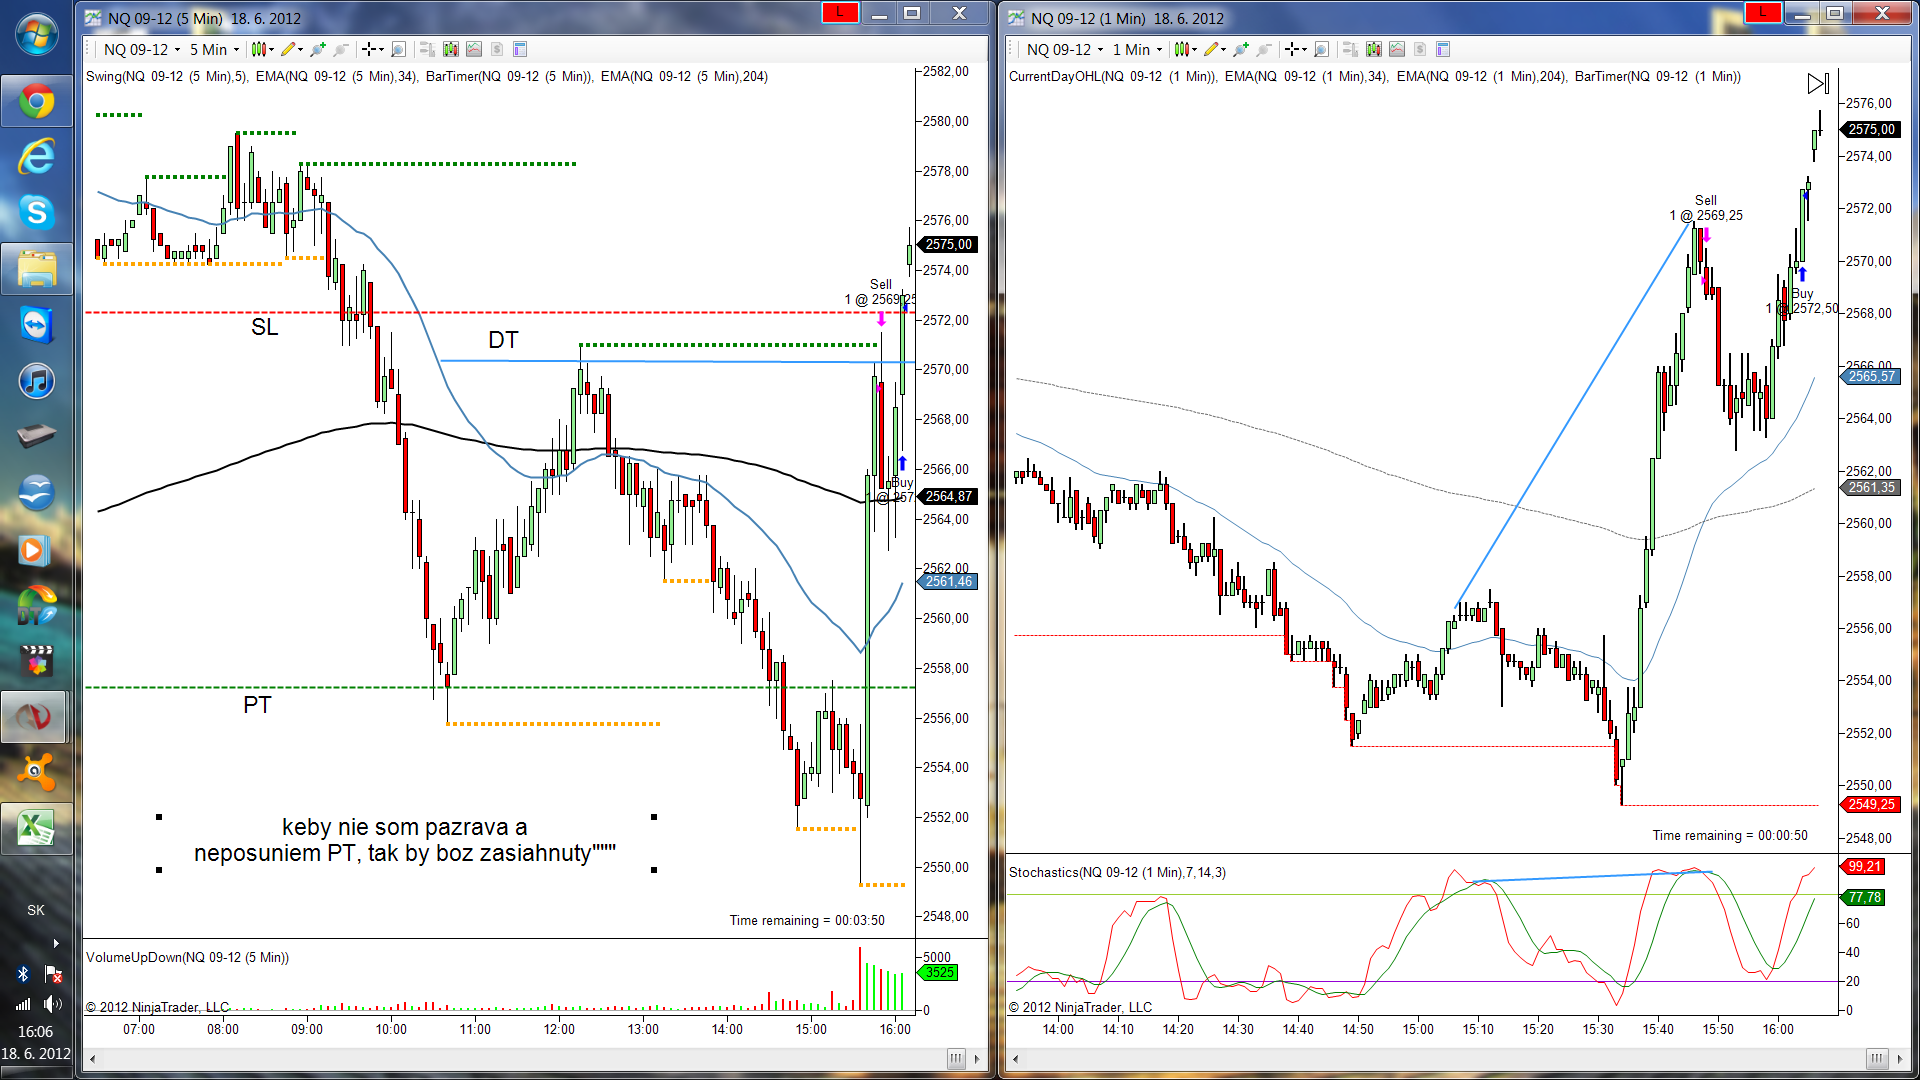This screenshot has height=1080, width=1920.
Task: Open zoom frame tool in 1 Min chart toolbar
Action: point(1321,49)
